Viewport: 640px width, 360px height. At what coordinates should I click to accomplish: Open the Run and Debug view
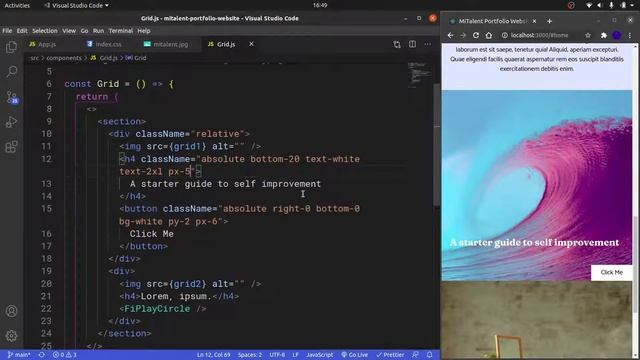click(11, 122)
